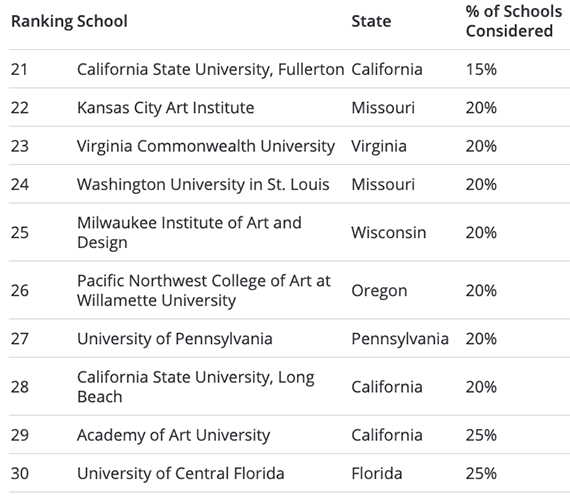Viewport: 570px width, 496px height.
Task: Click the Oregon state cell
Action: click(x=379, y=291)
